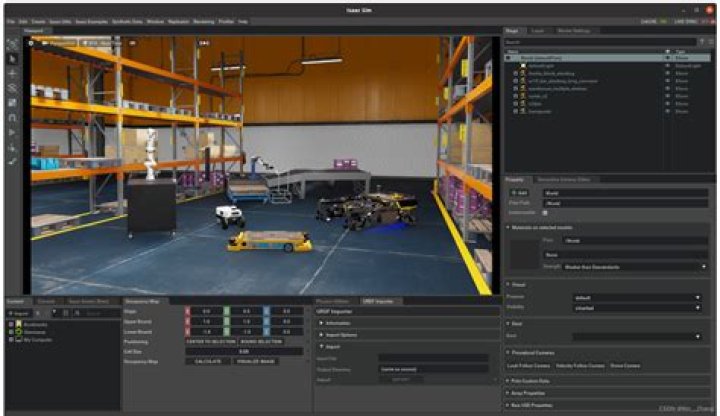
Task: Collapse the World prim in Stage tree
Action: (x=508, y=58)
